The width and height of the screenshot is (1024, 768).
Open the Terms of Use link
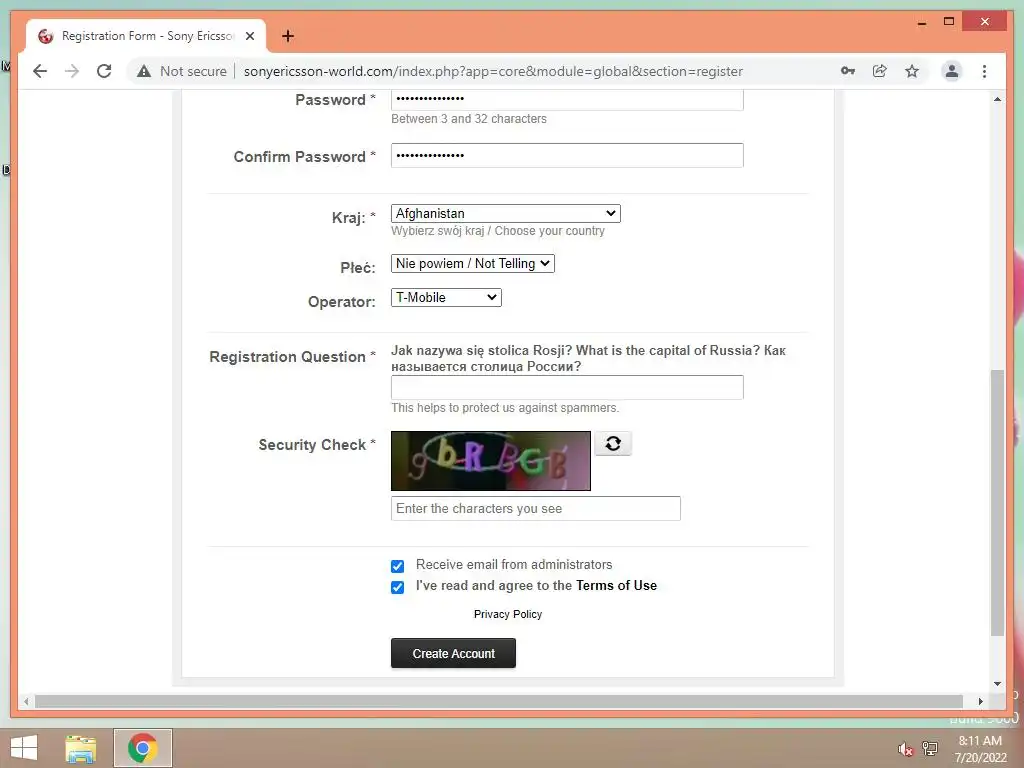pyautogui.click(x=616, y=585)
